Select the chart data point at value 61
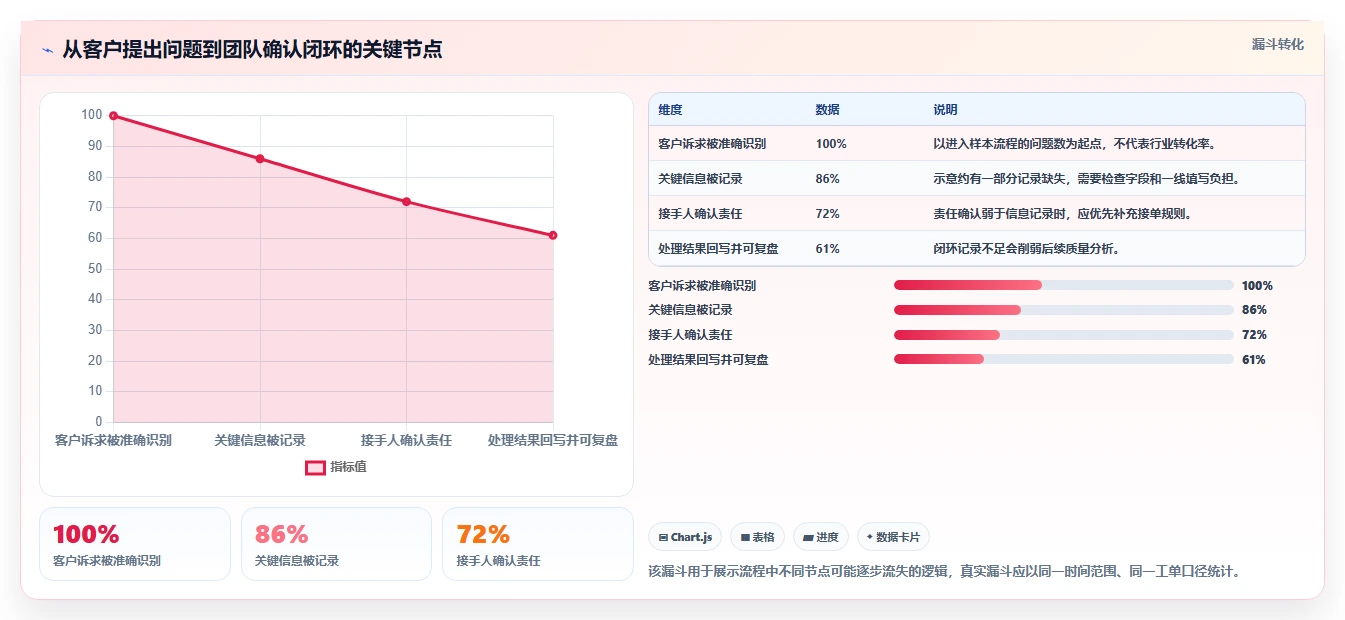 point(553,235)
